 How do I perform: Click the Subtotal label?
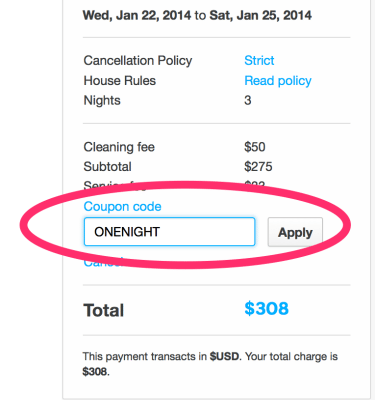(107, 167)
